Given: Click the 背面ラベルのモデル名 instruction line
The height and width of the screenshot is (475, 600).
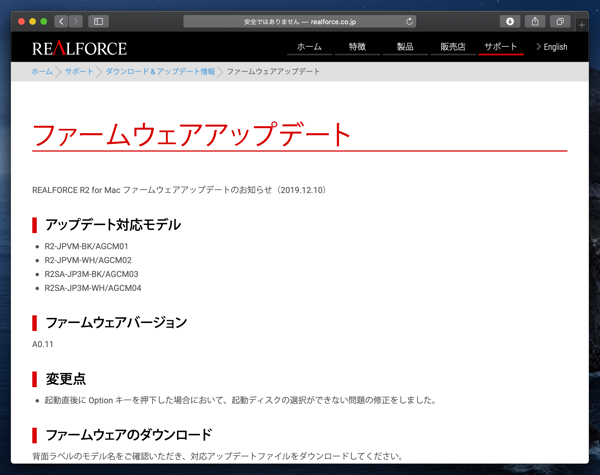Looking at the screenshot, I should [x=218, y=456].
